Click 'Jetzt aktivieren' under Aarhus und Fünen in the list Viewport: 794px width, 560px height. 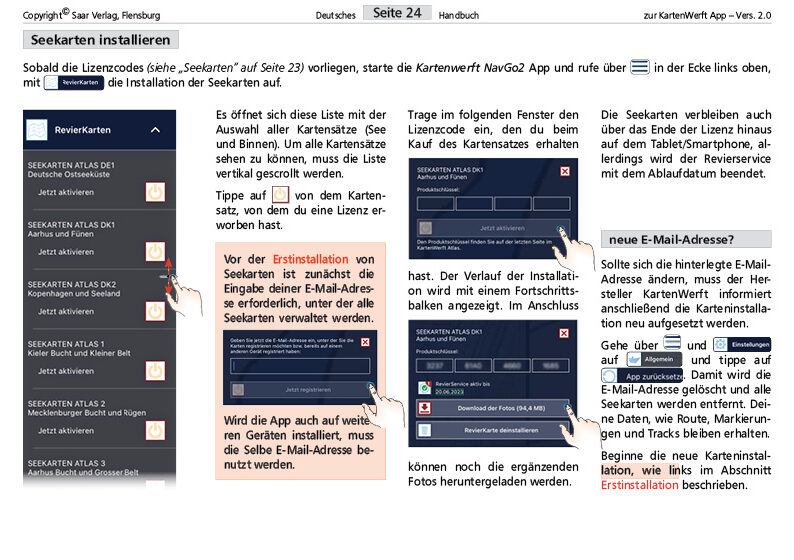pos(66,252)
